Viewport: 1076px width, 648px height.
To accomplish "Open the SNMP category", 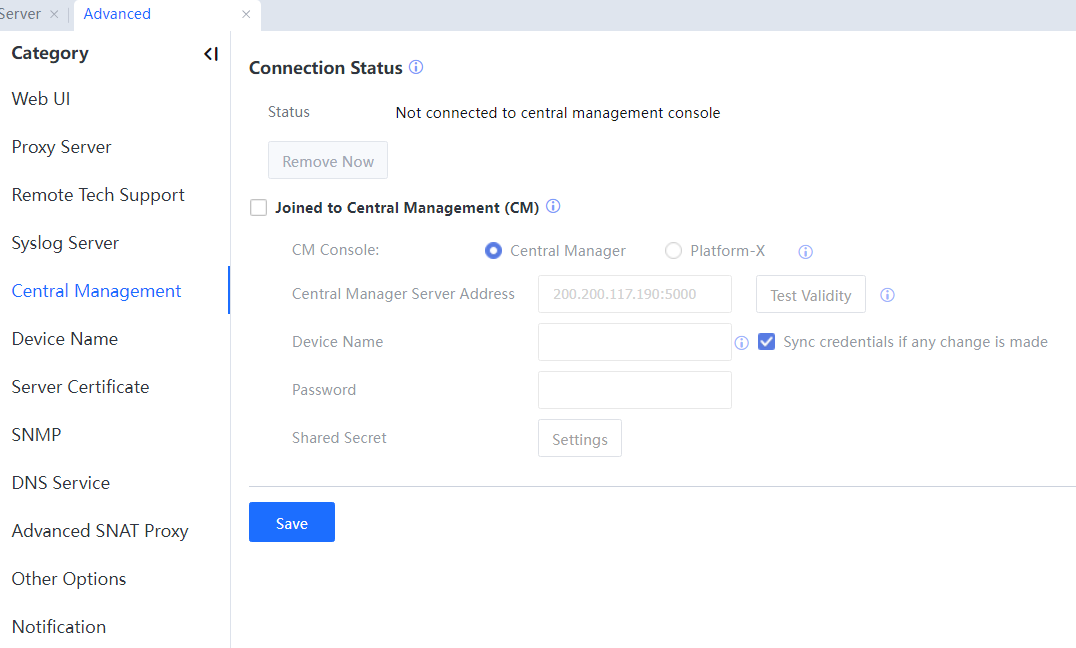I will [x=36, y=435].
